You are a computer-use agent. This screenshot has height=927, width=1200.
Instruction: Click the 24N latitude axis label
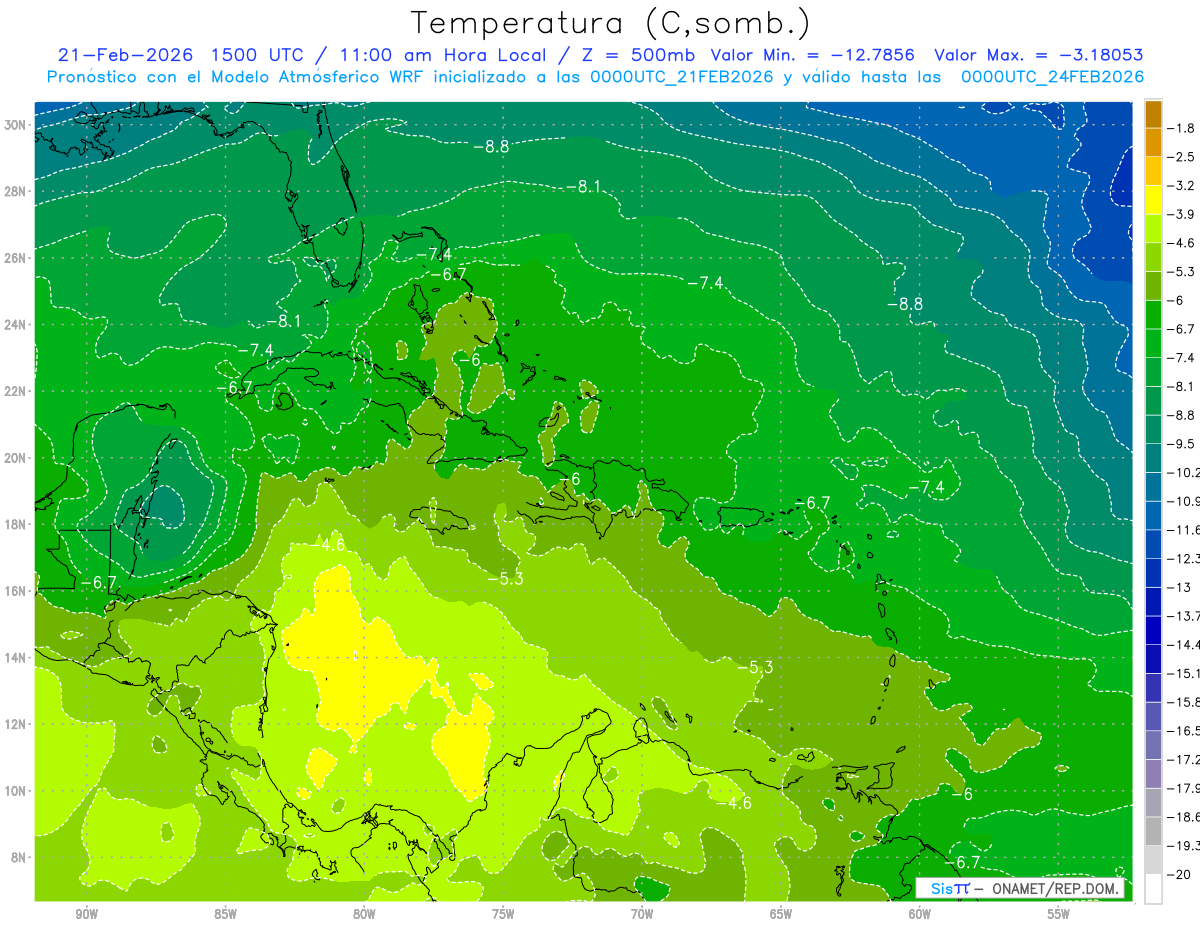point(16,325)
